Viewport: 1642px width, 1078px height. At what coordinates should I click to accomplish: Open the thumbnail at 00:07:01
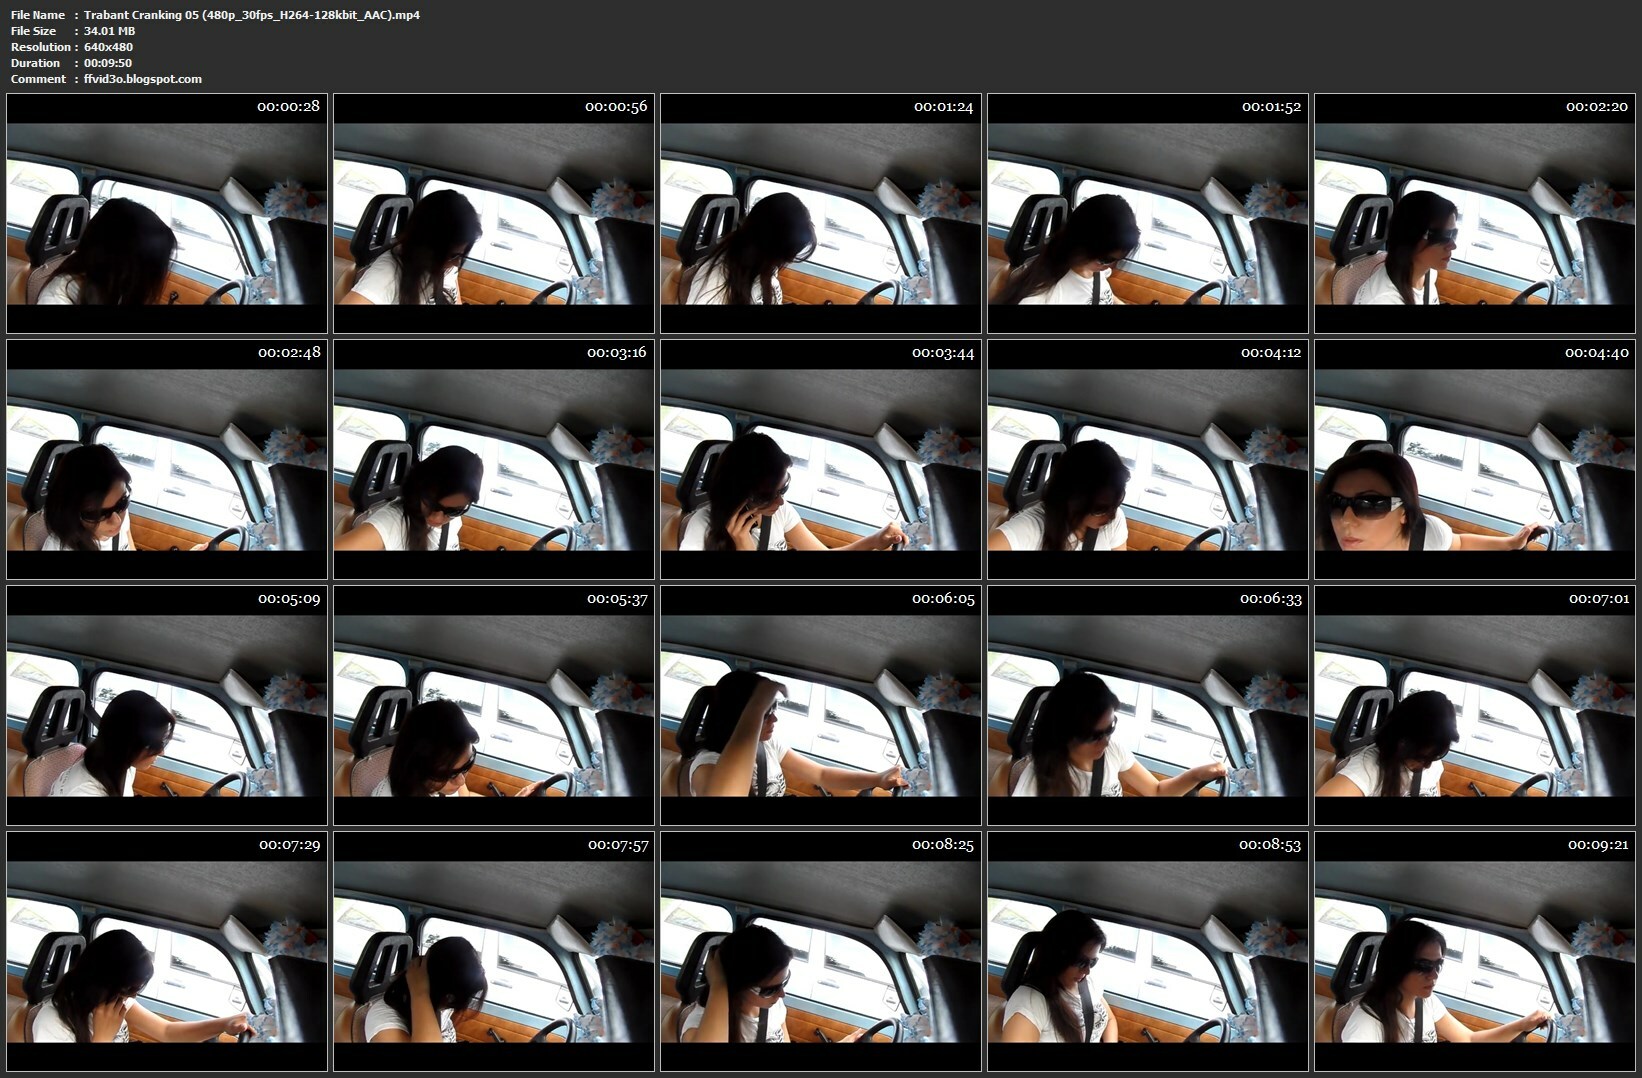(1475, 705)
